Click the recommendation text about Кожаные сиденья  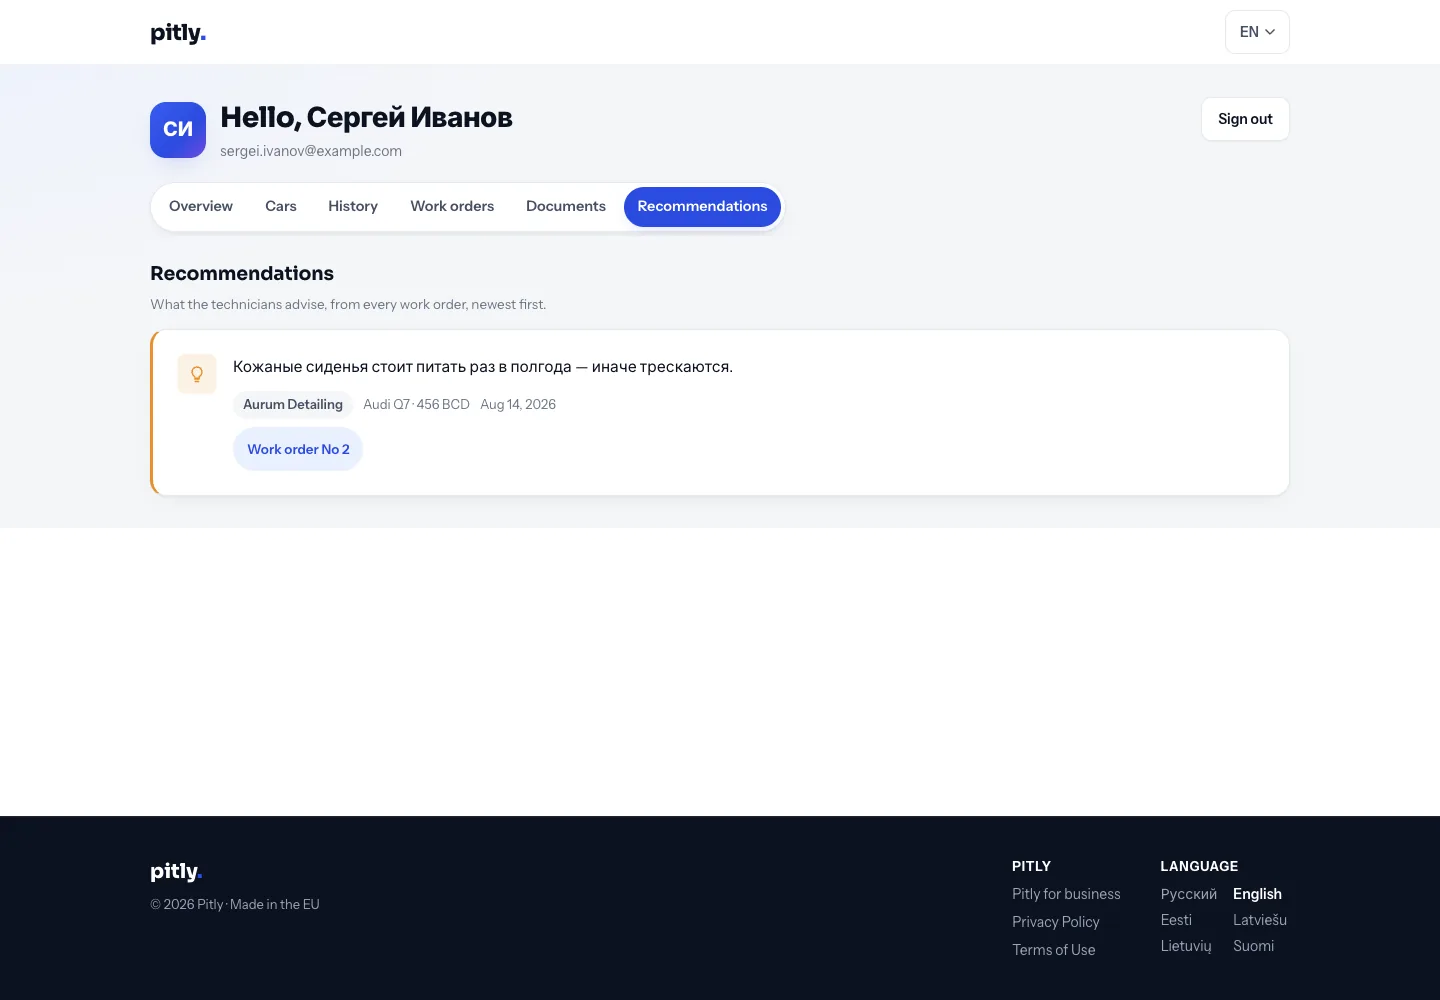click(x=483, y=367)
